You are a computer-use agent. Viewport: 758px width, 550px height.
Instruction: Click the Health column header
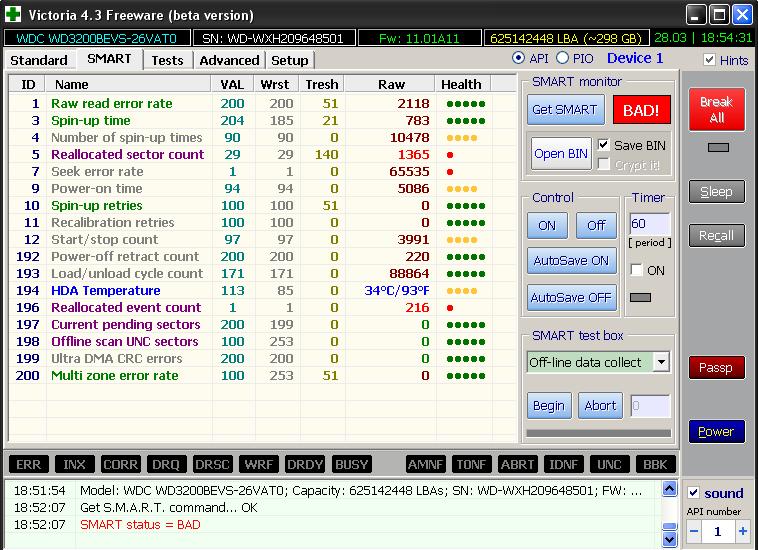[x=463, y=85]
